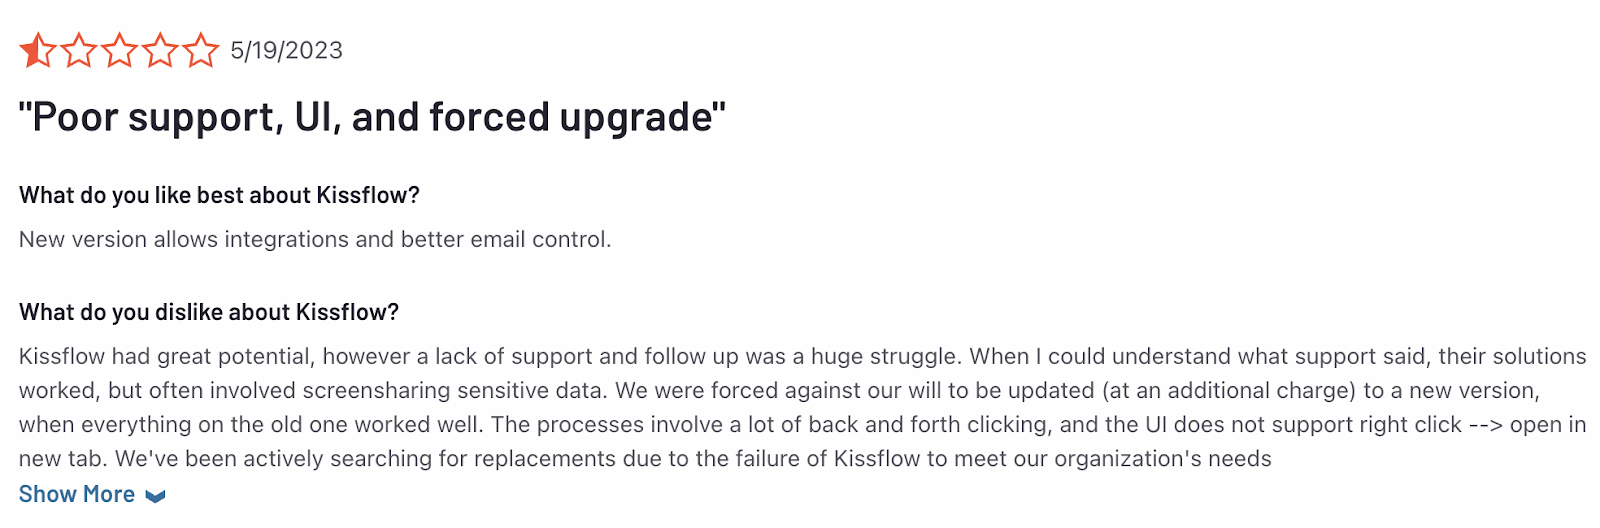
Task: Click the fifth star in the rating
Action: (x=201, y=50)
